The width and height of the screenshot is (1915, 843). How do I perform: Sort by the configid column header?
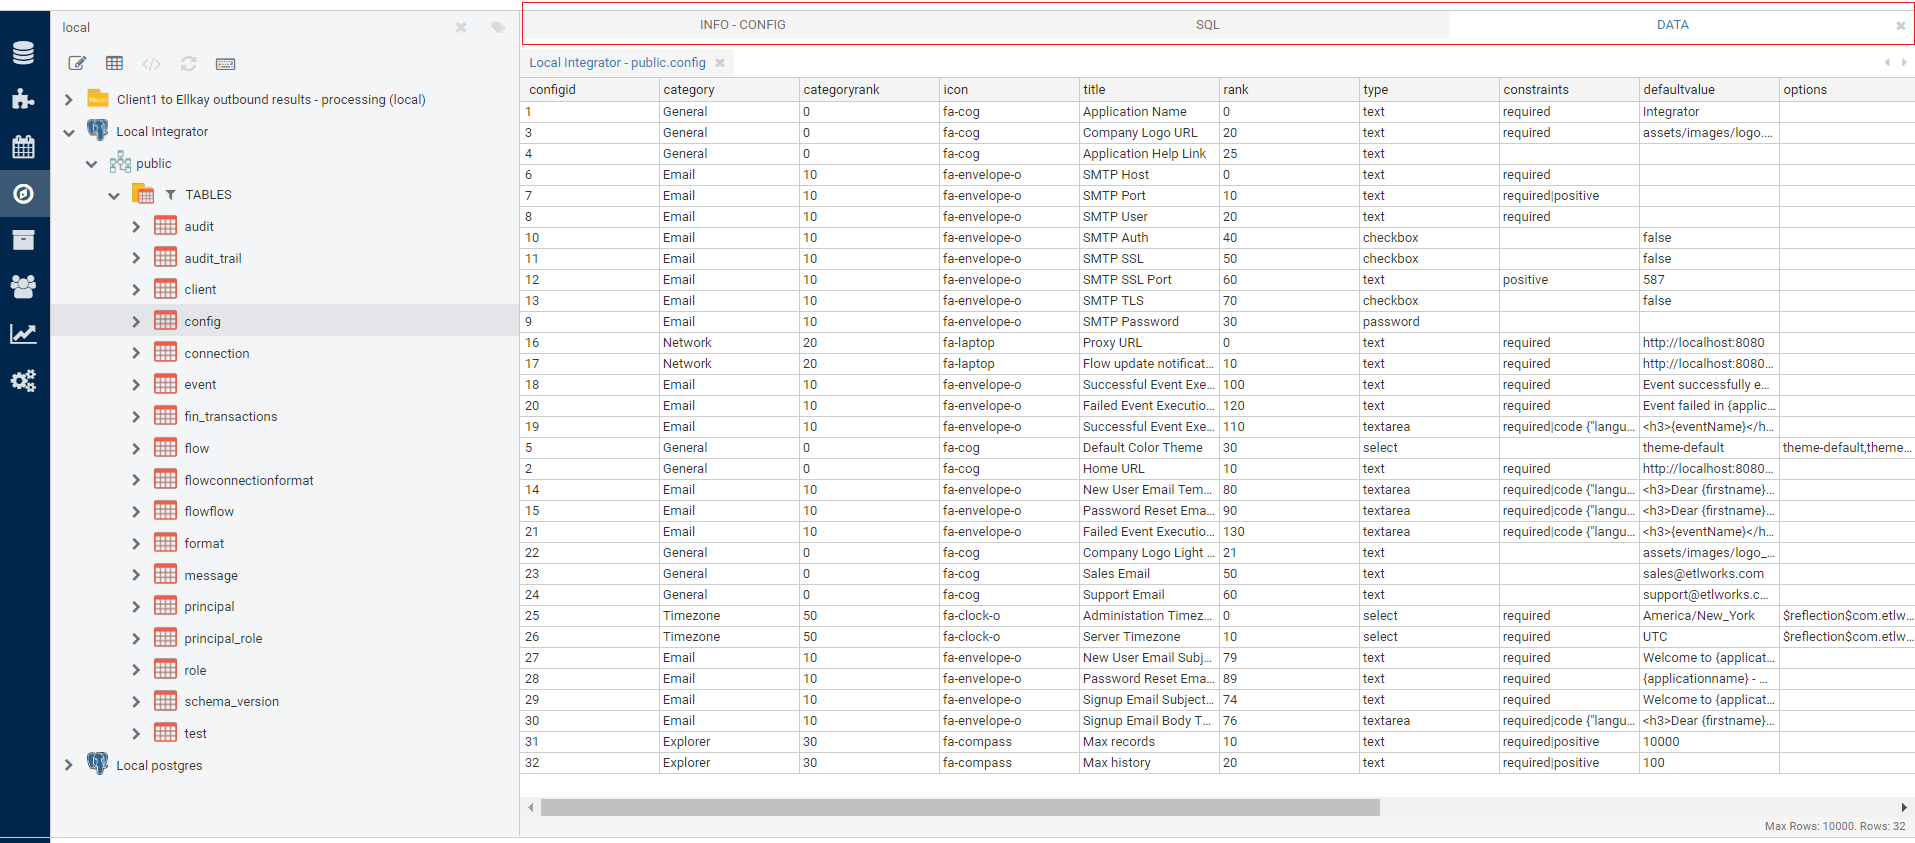pos(589,89)
